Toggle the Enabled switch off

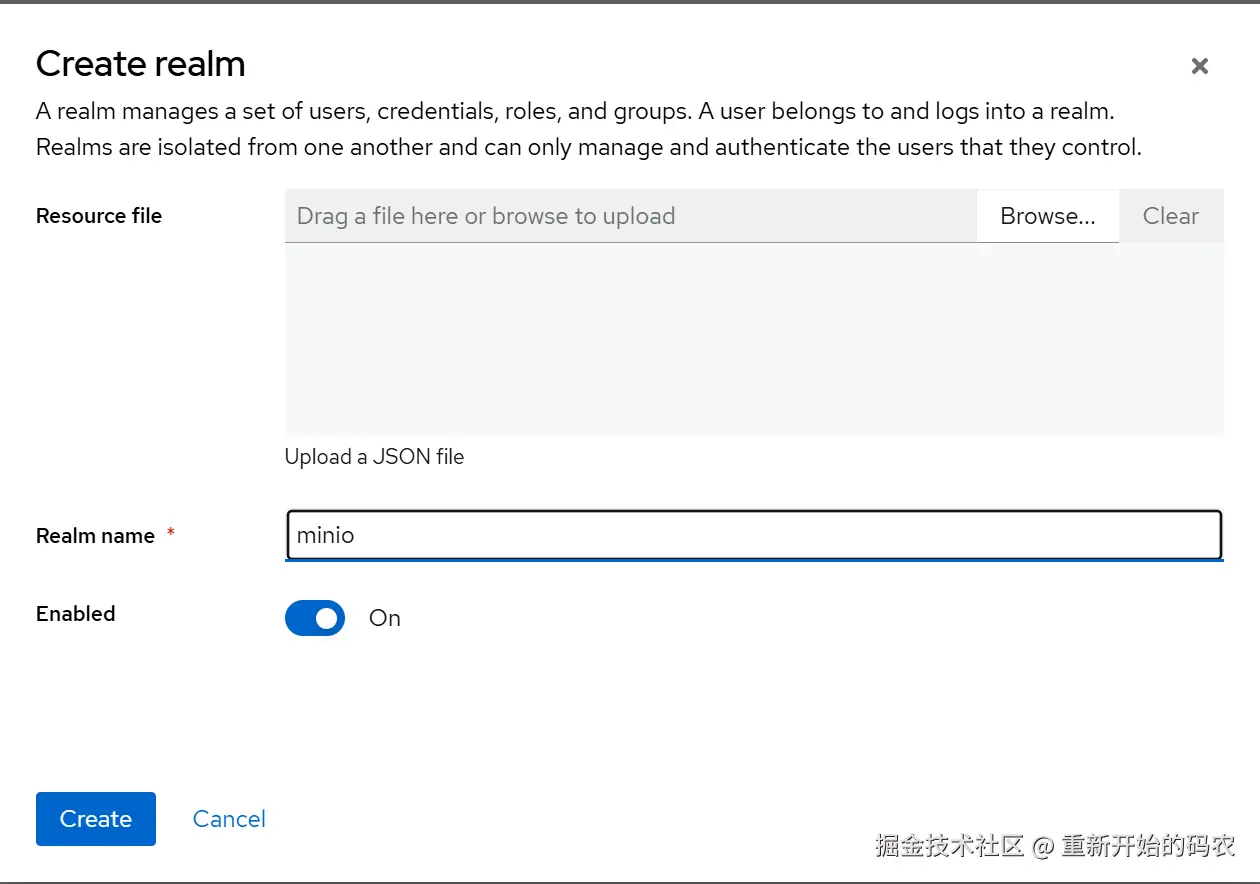[315, 618]
